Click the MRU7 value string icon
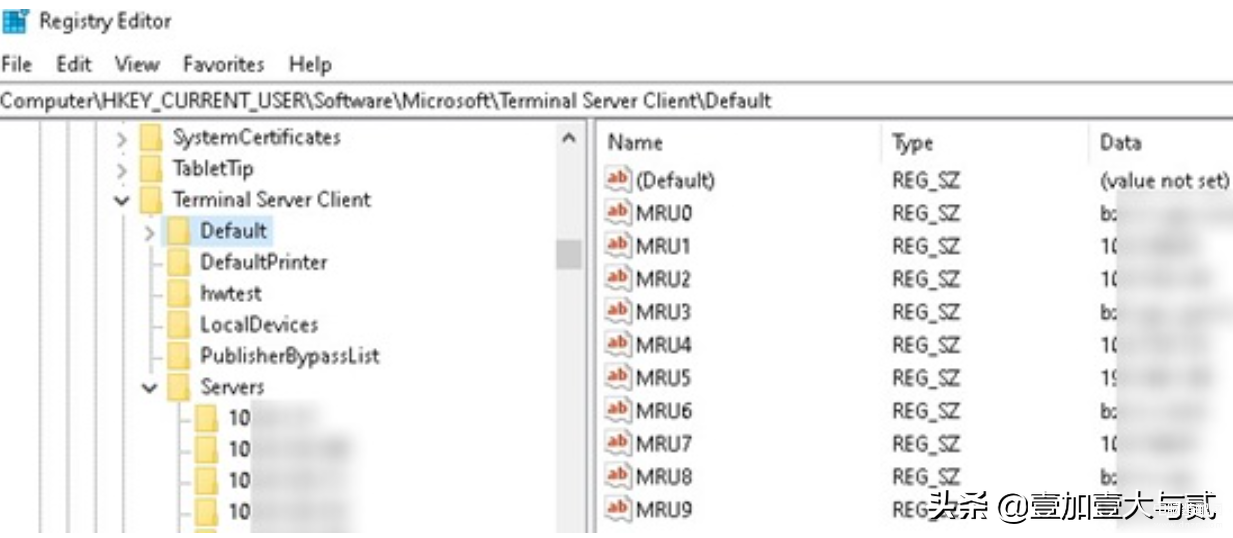 click(x=618, y=444)
